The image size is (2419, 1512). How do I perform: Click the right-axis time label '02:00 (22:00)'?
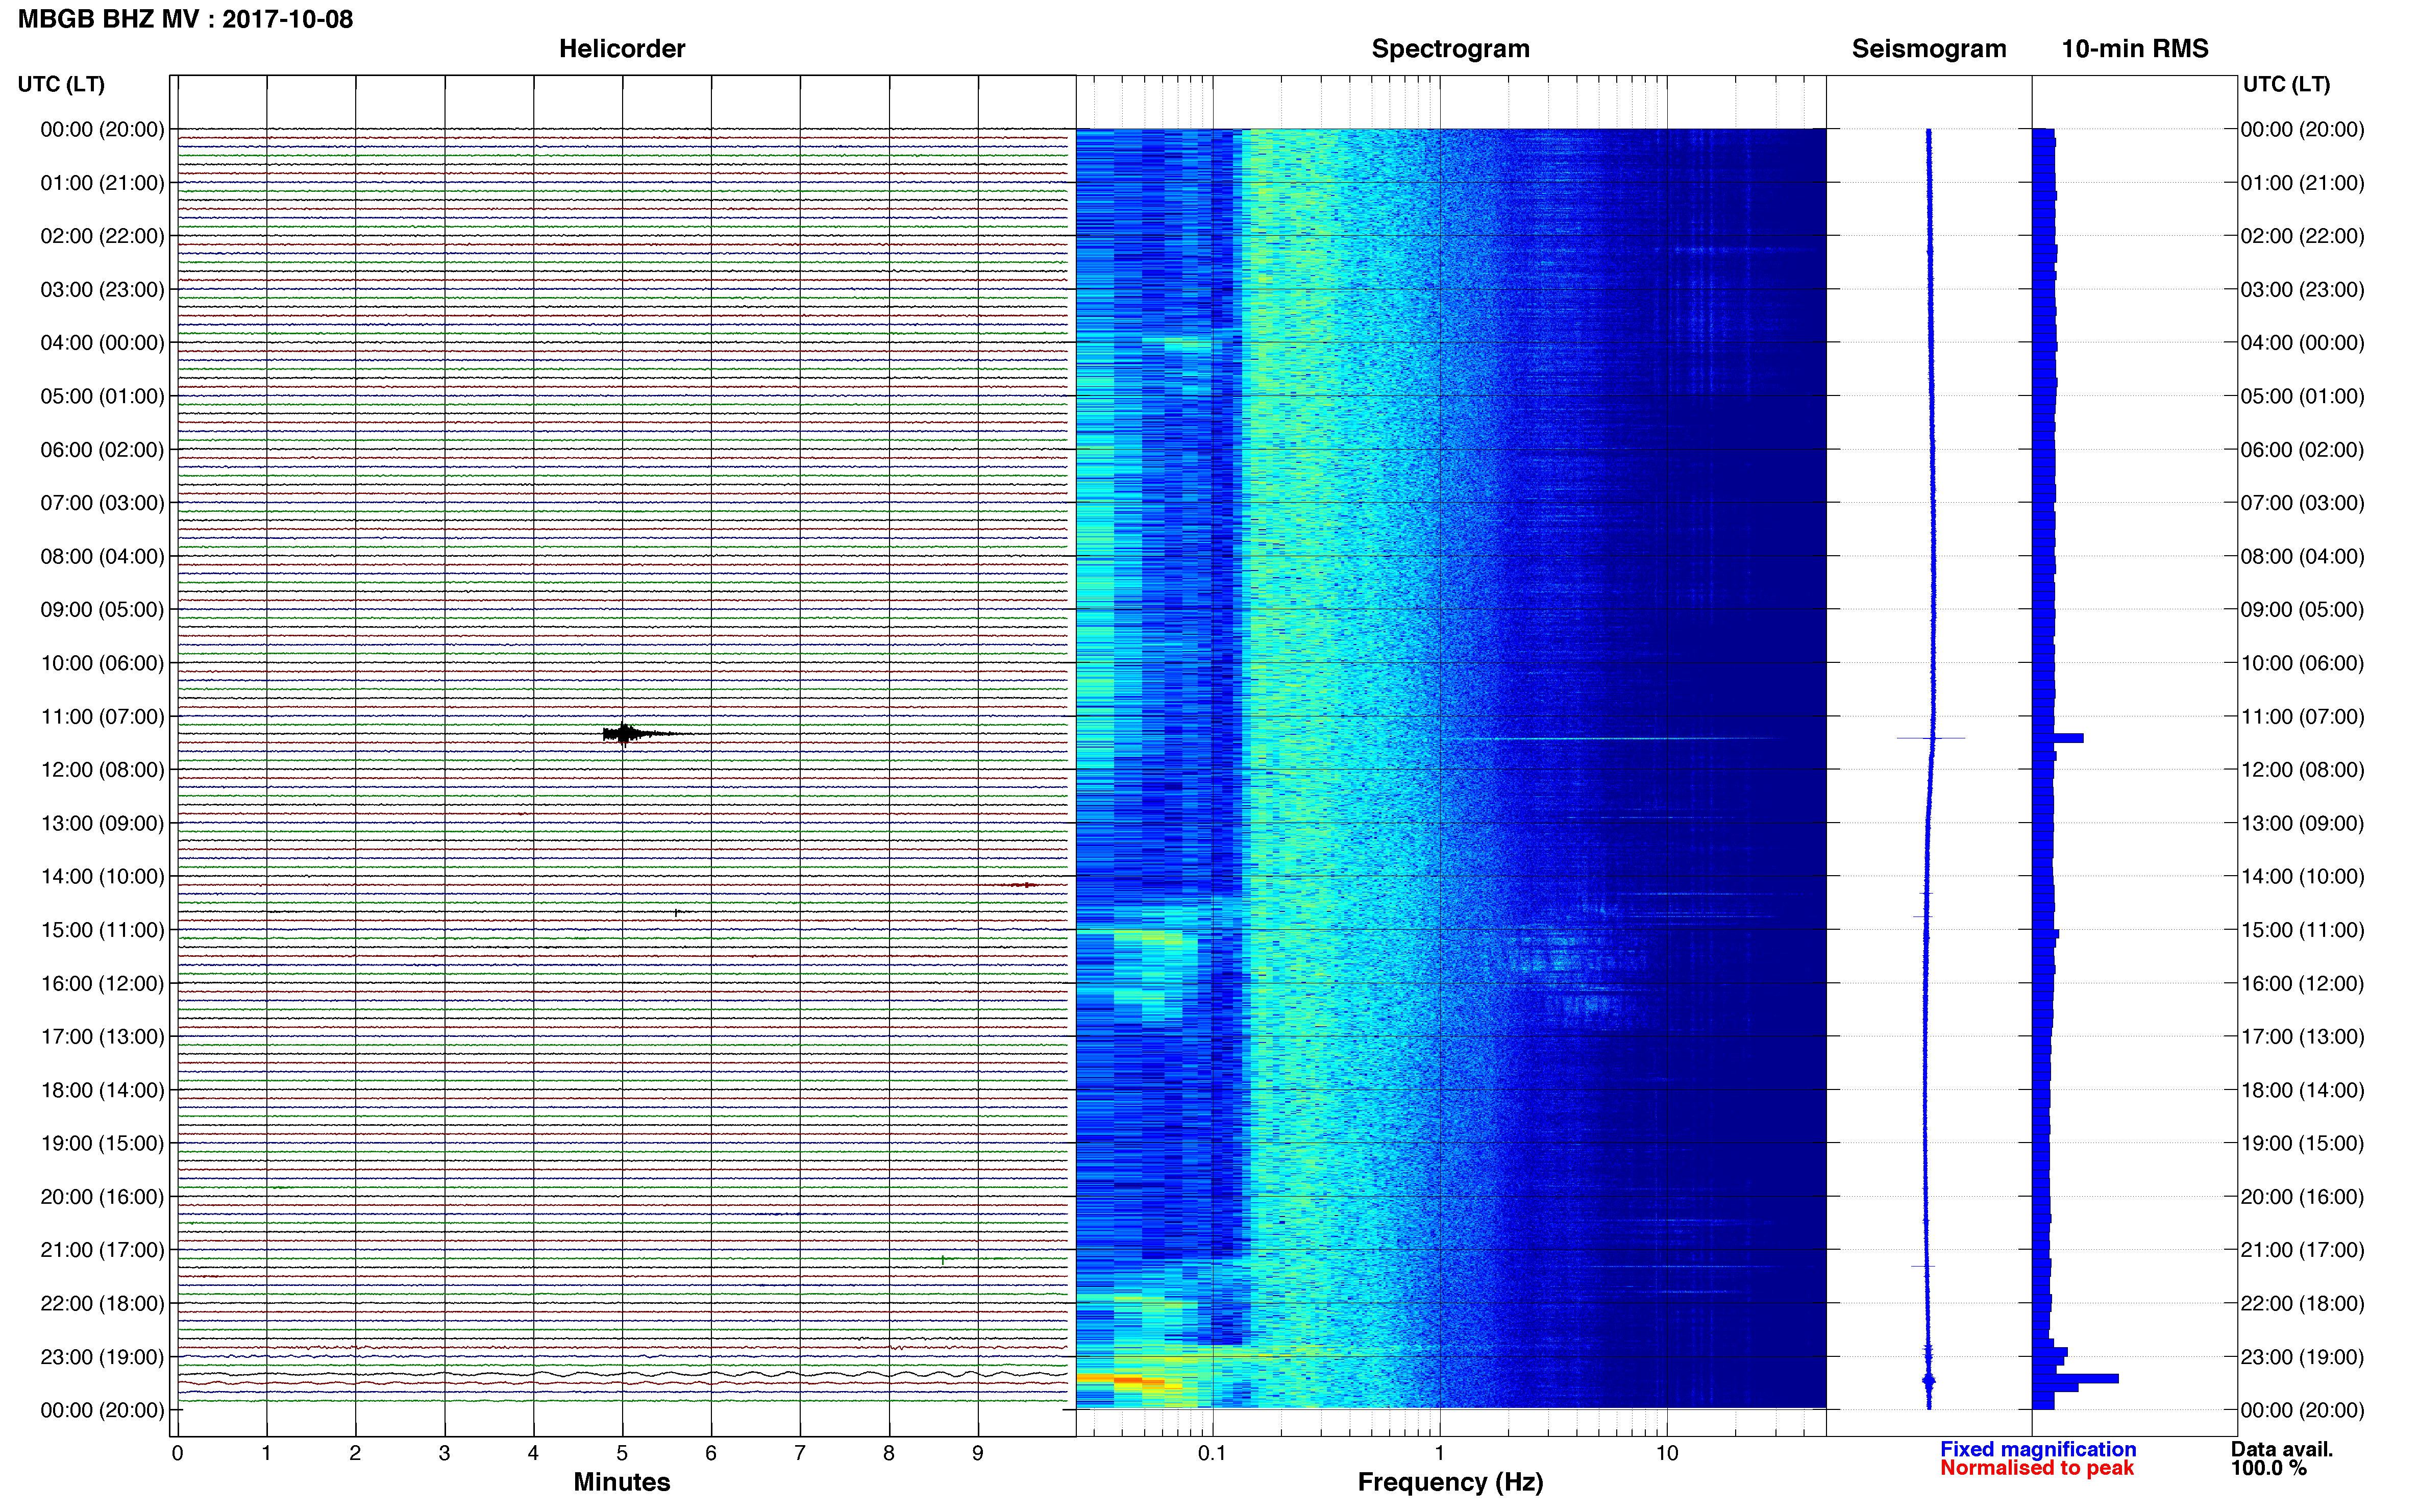[x=2302, y=236]
